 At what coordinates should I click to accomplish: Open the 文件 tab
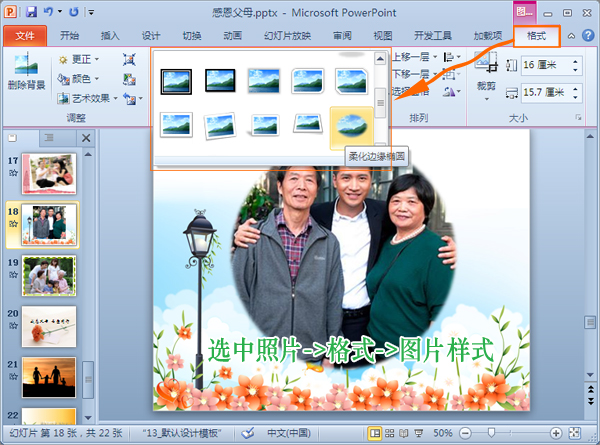click(x=25, y=36)
